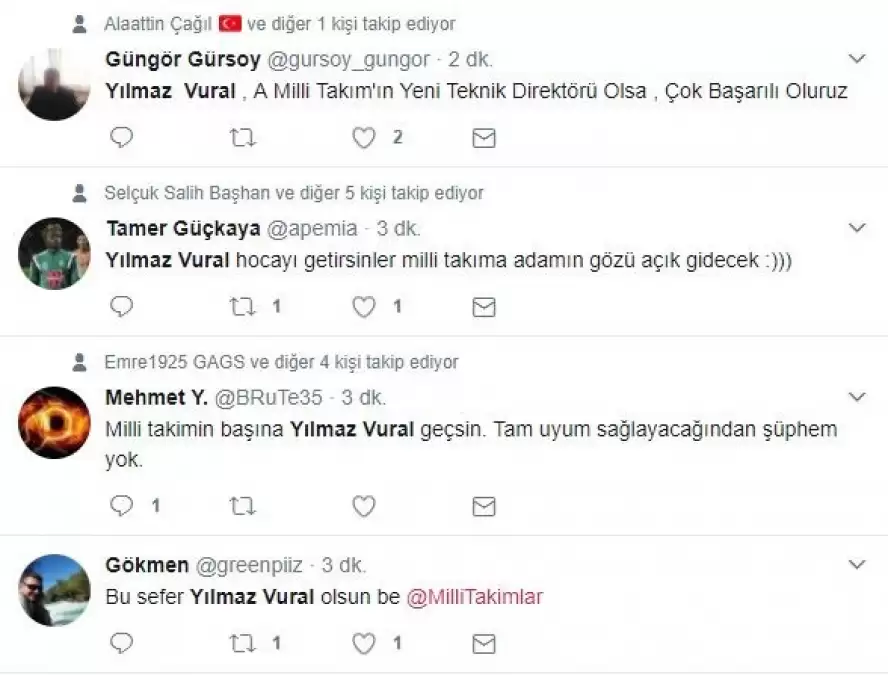Open the Gökmen display name link
This screenshot has height=675, width=888.
(x=147, y=565)
